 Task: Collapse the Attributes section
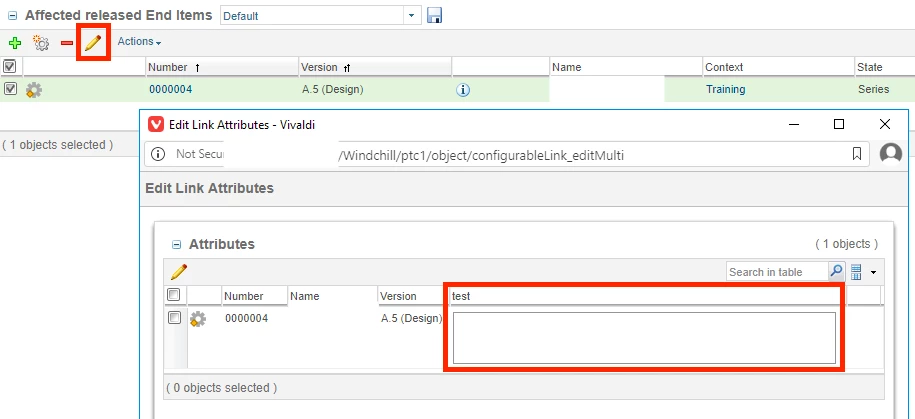[176, 245]
